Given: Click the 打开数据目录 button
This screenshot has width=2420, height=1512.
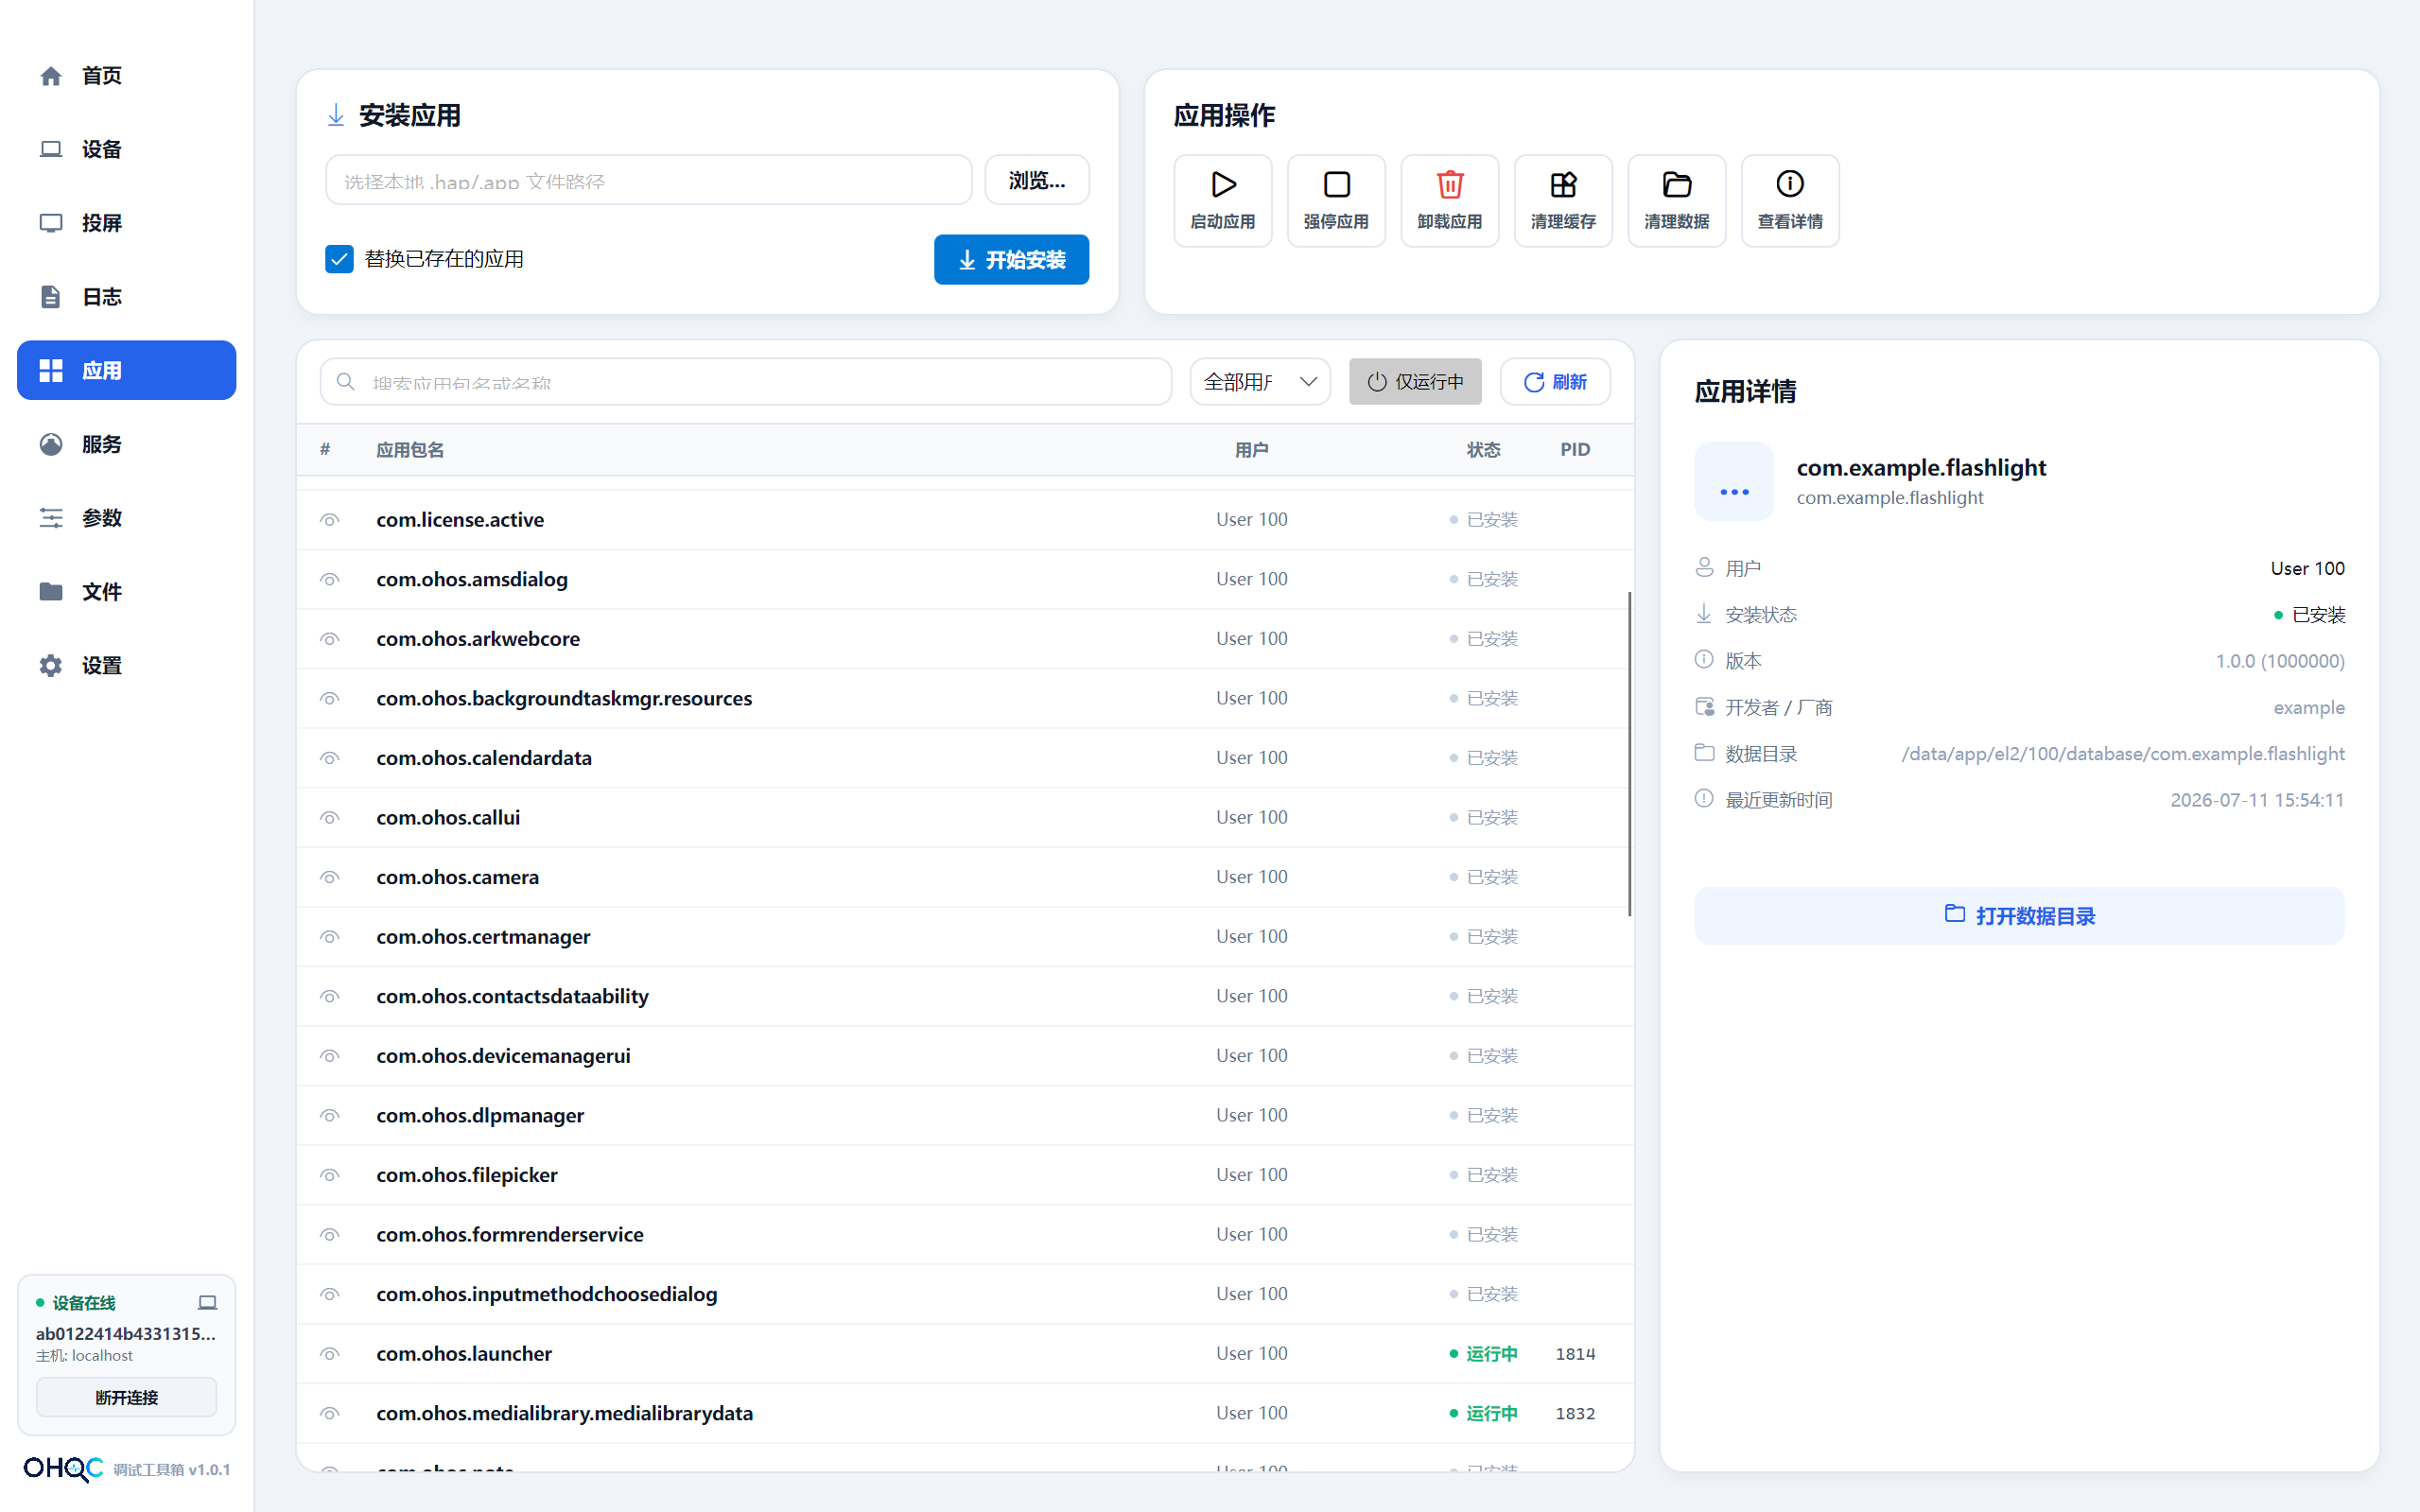Looking at the screenshot, I should (2019, 916).
